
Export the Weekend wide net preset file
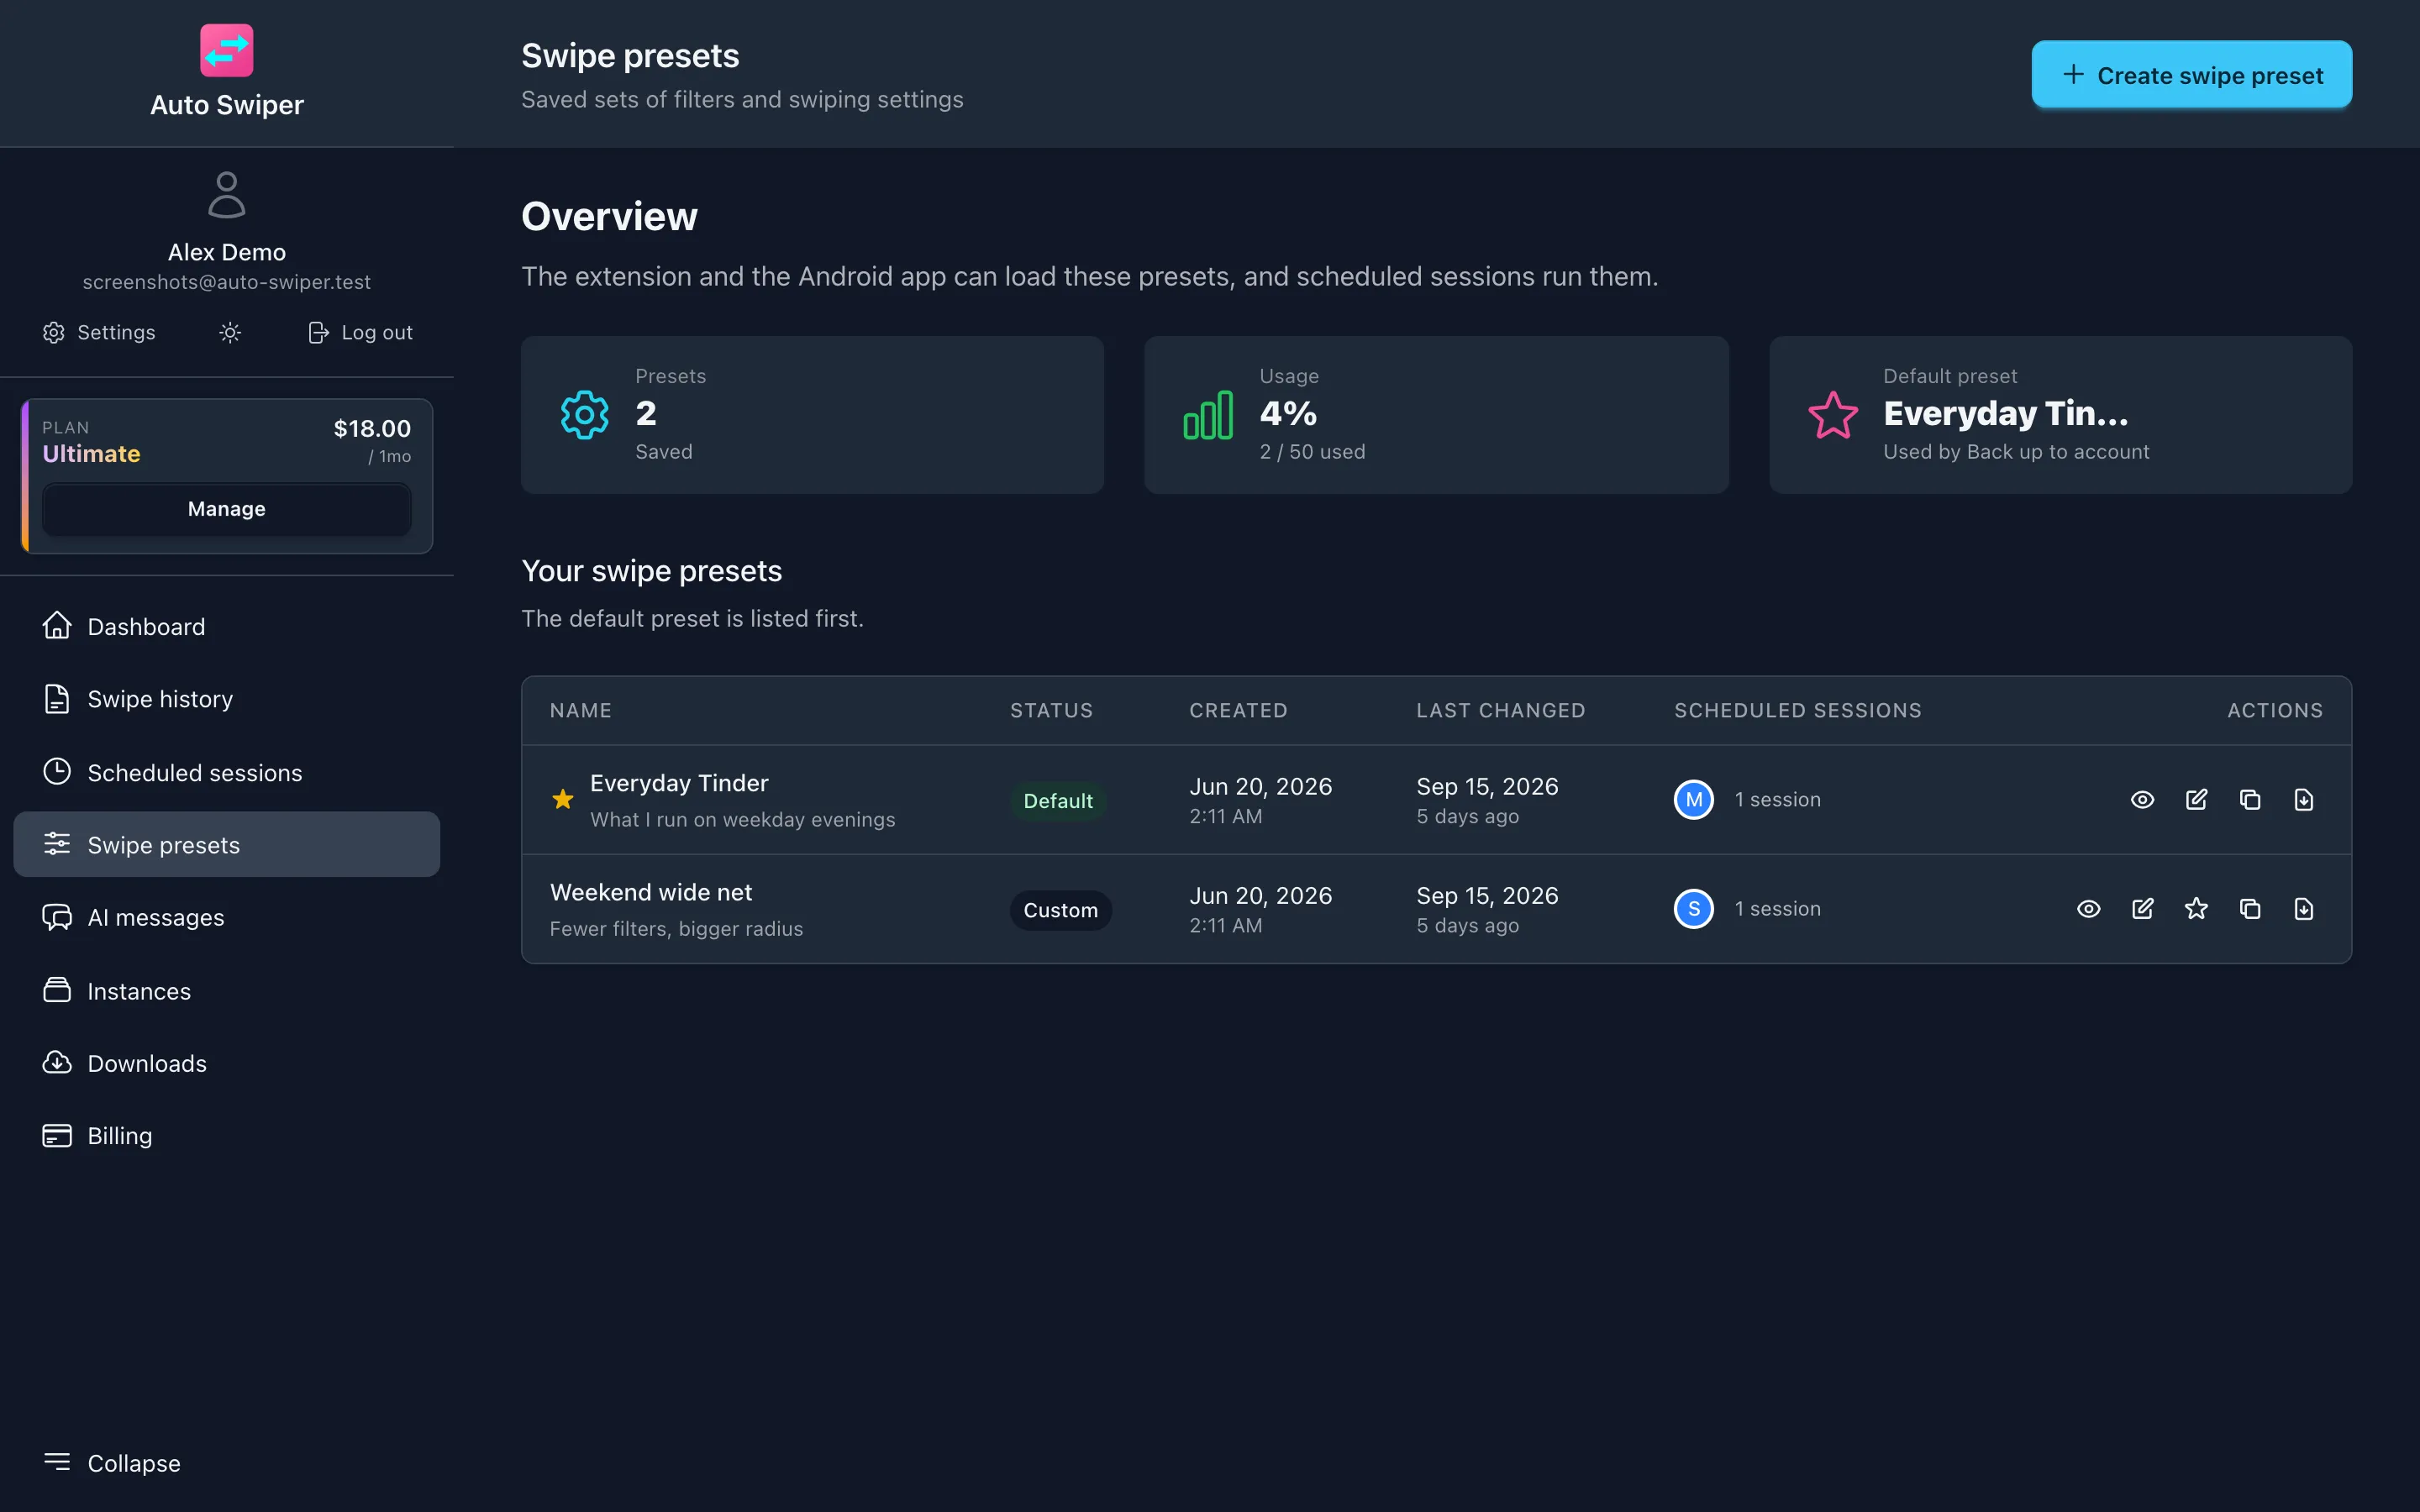point(2304,908)
